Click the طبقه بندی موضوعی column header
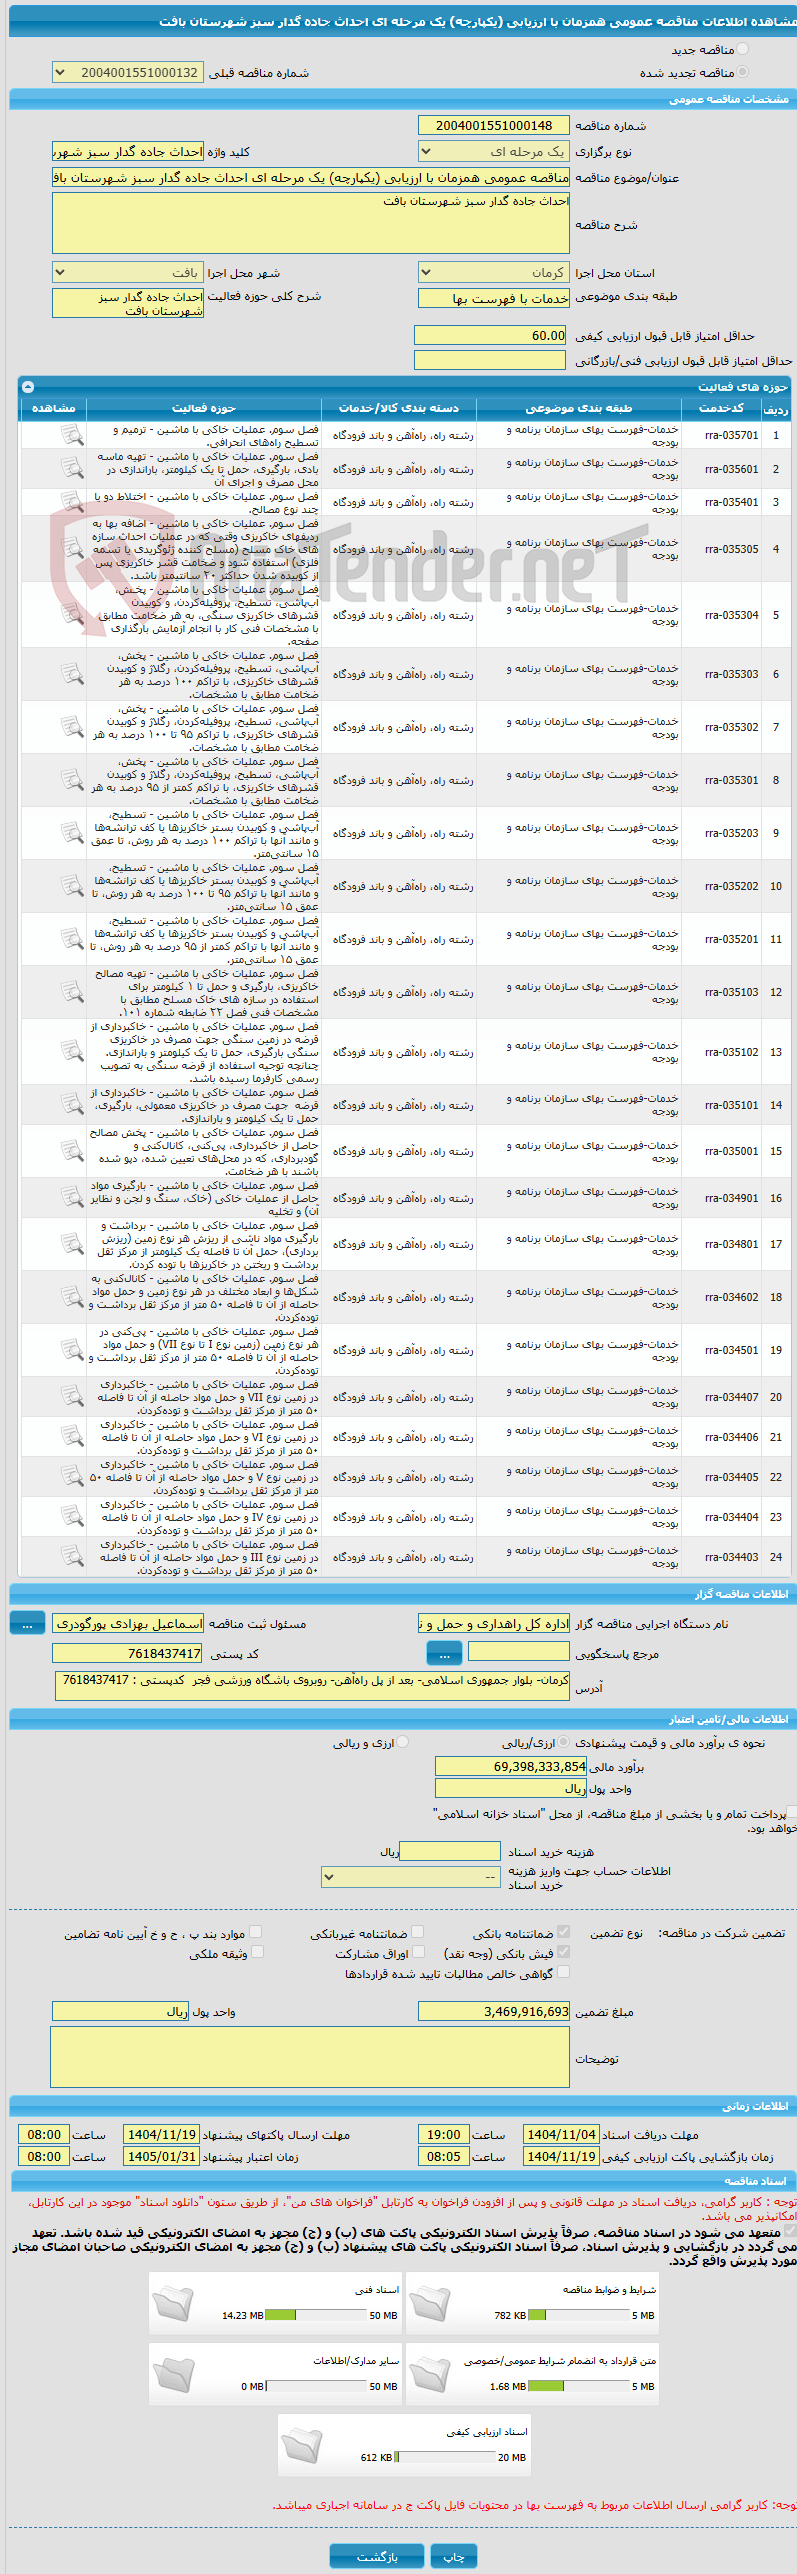This screenshot has width=797, height=2574. 579,409
